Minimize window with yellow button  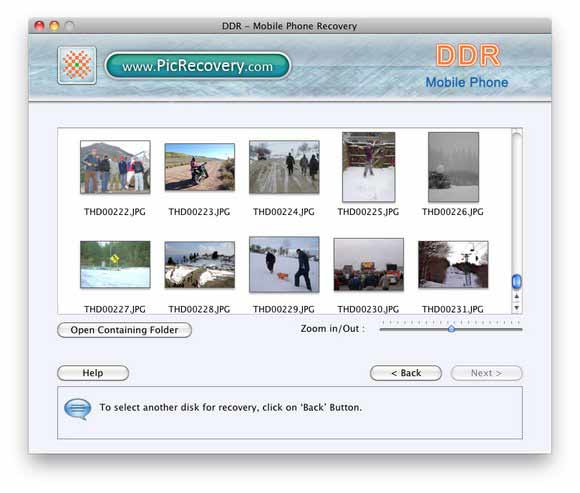(x=54, y=26)
